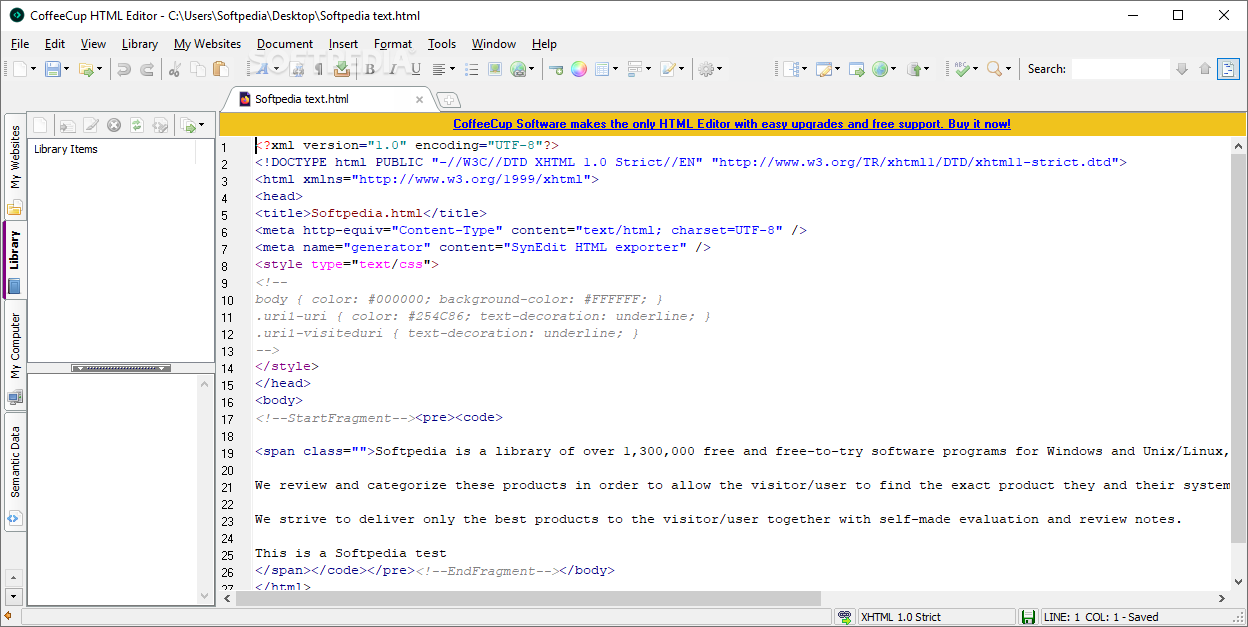The height and width of the screenshot is (627, 1248).
Task: Expand the library paste-items dropdown arrow
Action: pyautogui.click(x=201, y=125)
